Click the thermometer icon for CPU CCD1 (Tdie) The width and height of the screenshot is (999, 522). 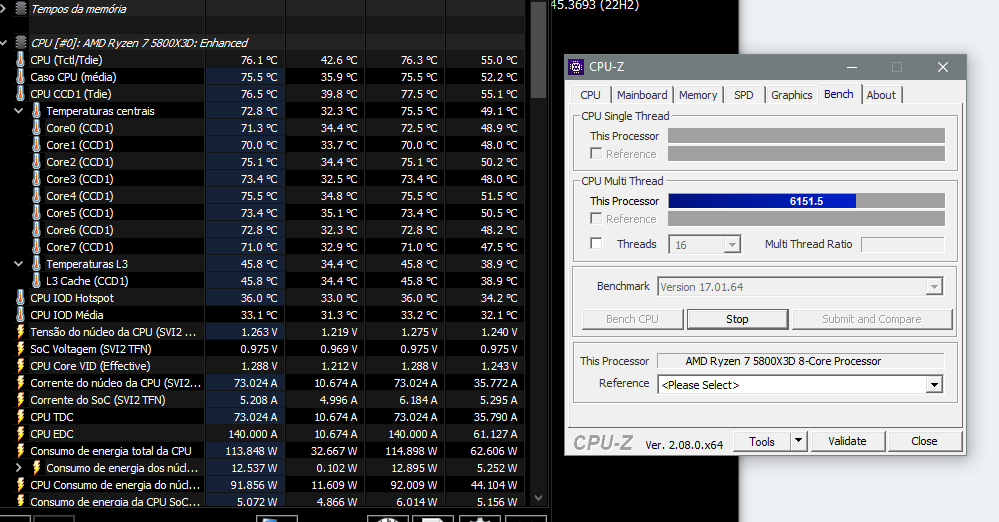pyautogui.click(x=20, y=94)
